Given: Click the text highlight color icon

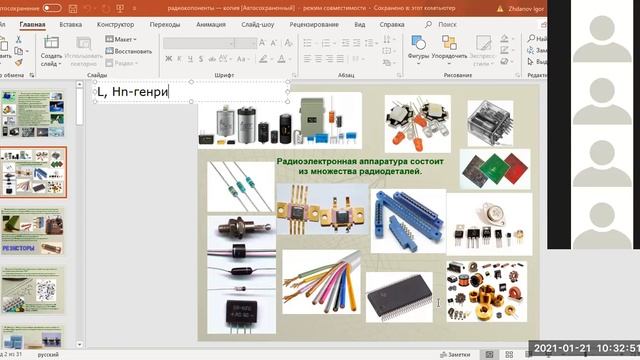Looking at the screenshot, I should (263, 59).
